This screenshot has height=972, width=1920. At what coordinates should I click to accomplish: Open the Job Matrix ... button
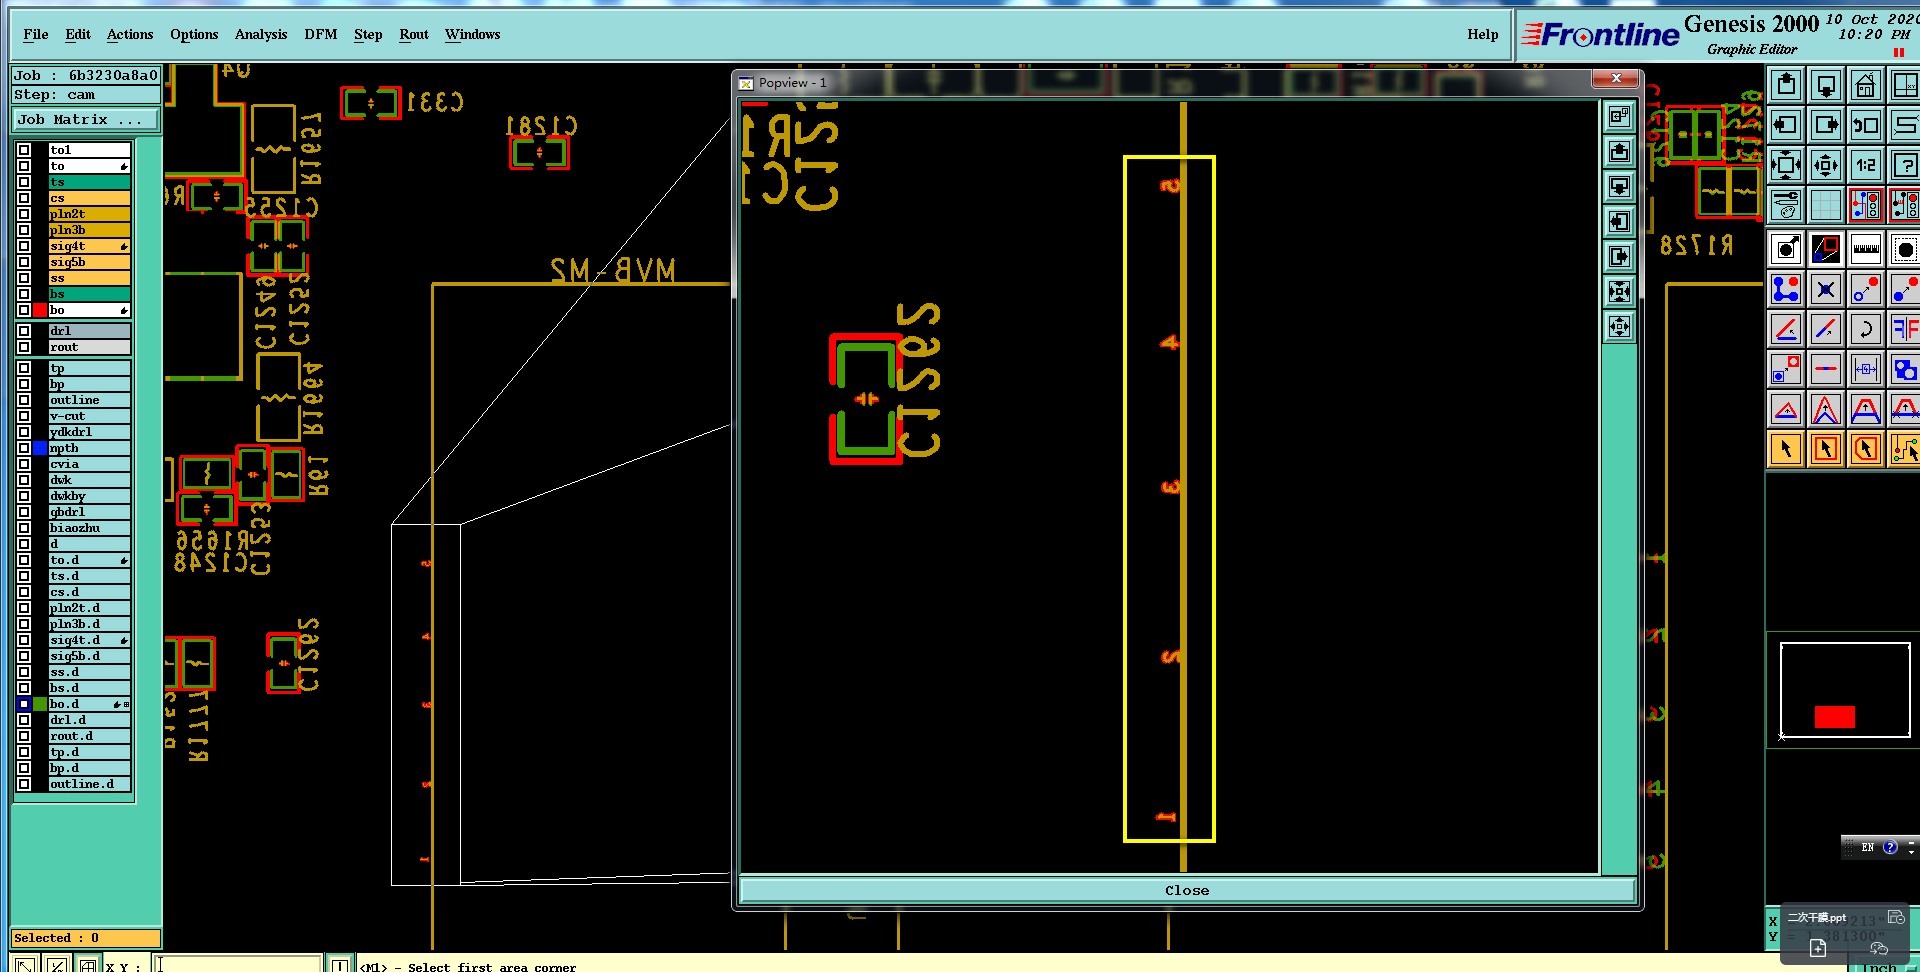click(86, 120)
